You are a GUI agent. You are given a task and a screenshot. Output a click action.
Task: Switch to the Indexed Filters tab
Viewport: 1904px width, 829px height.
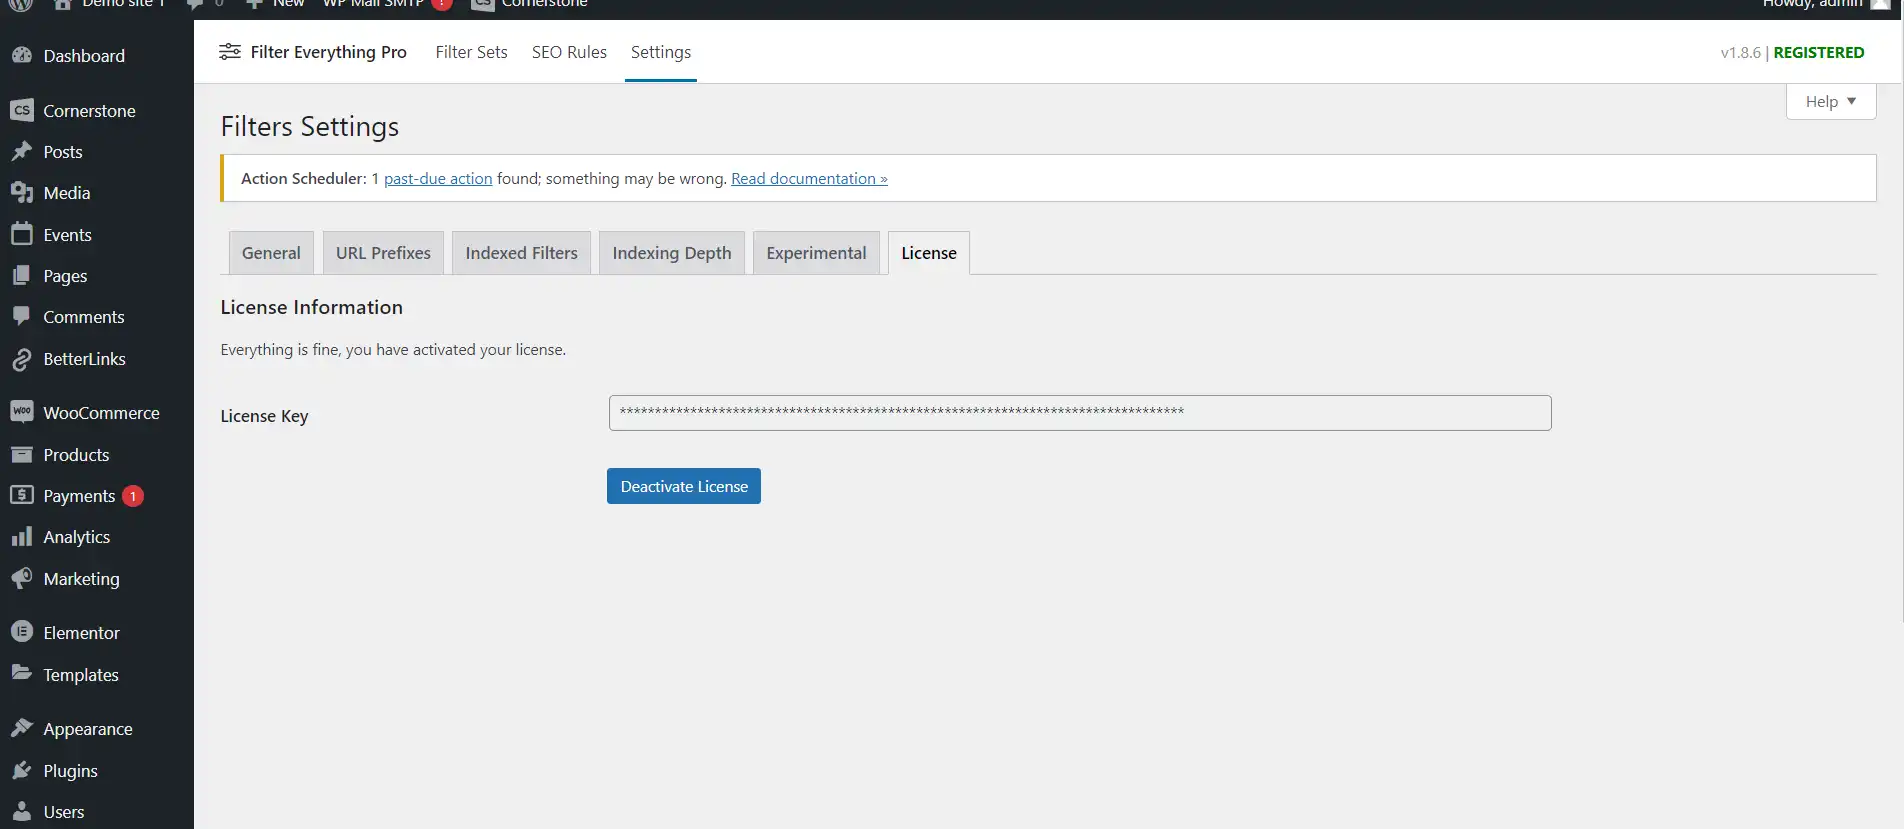tap(521, 253)
